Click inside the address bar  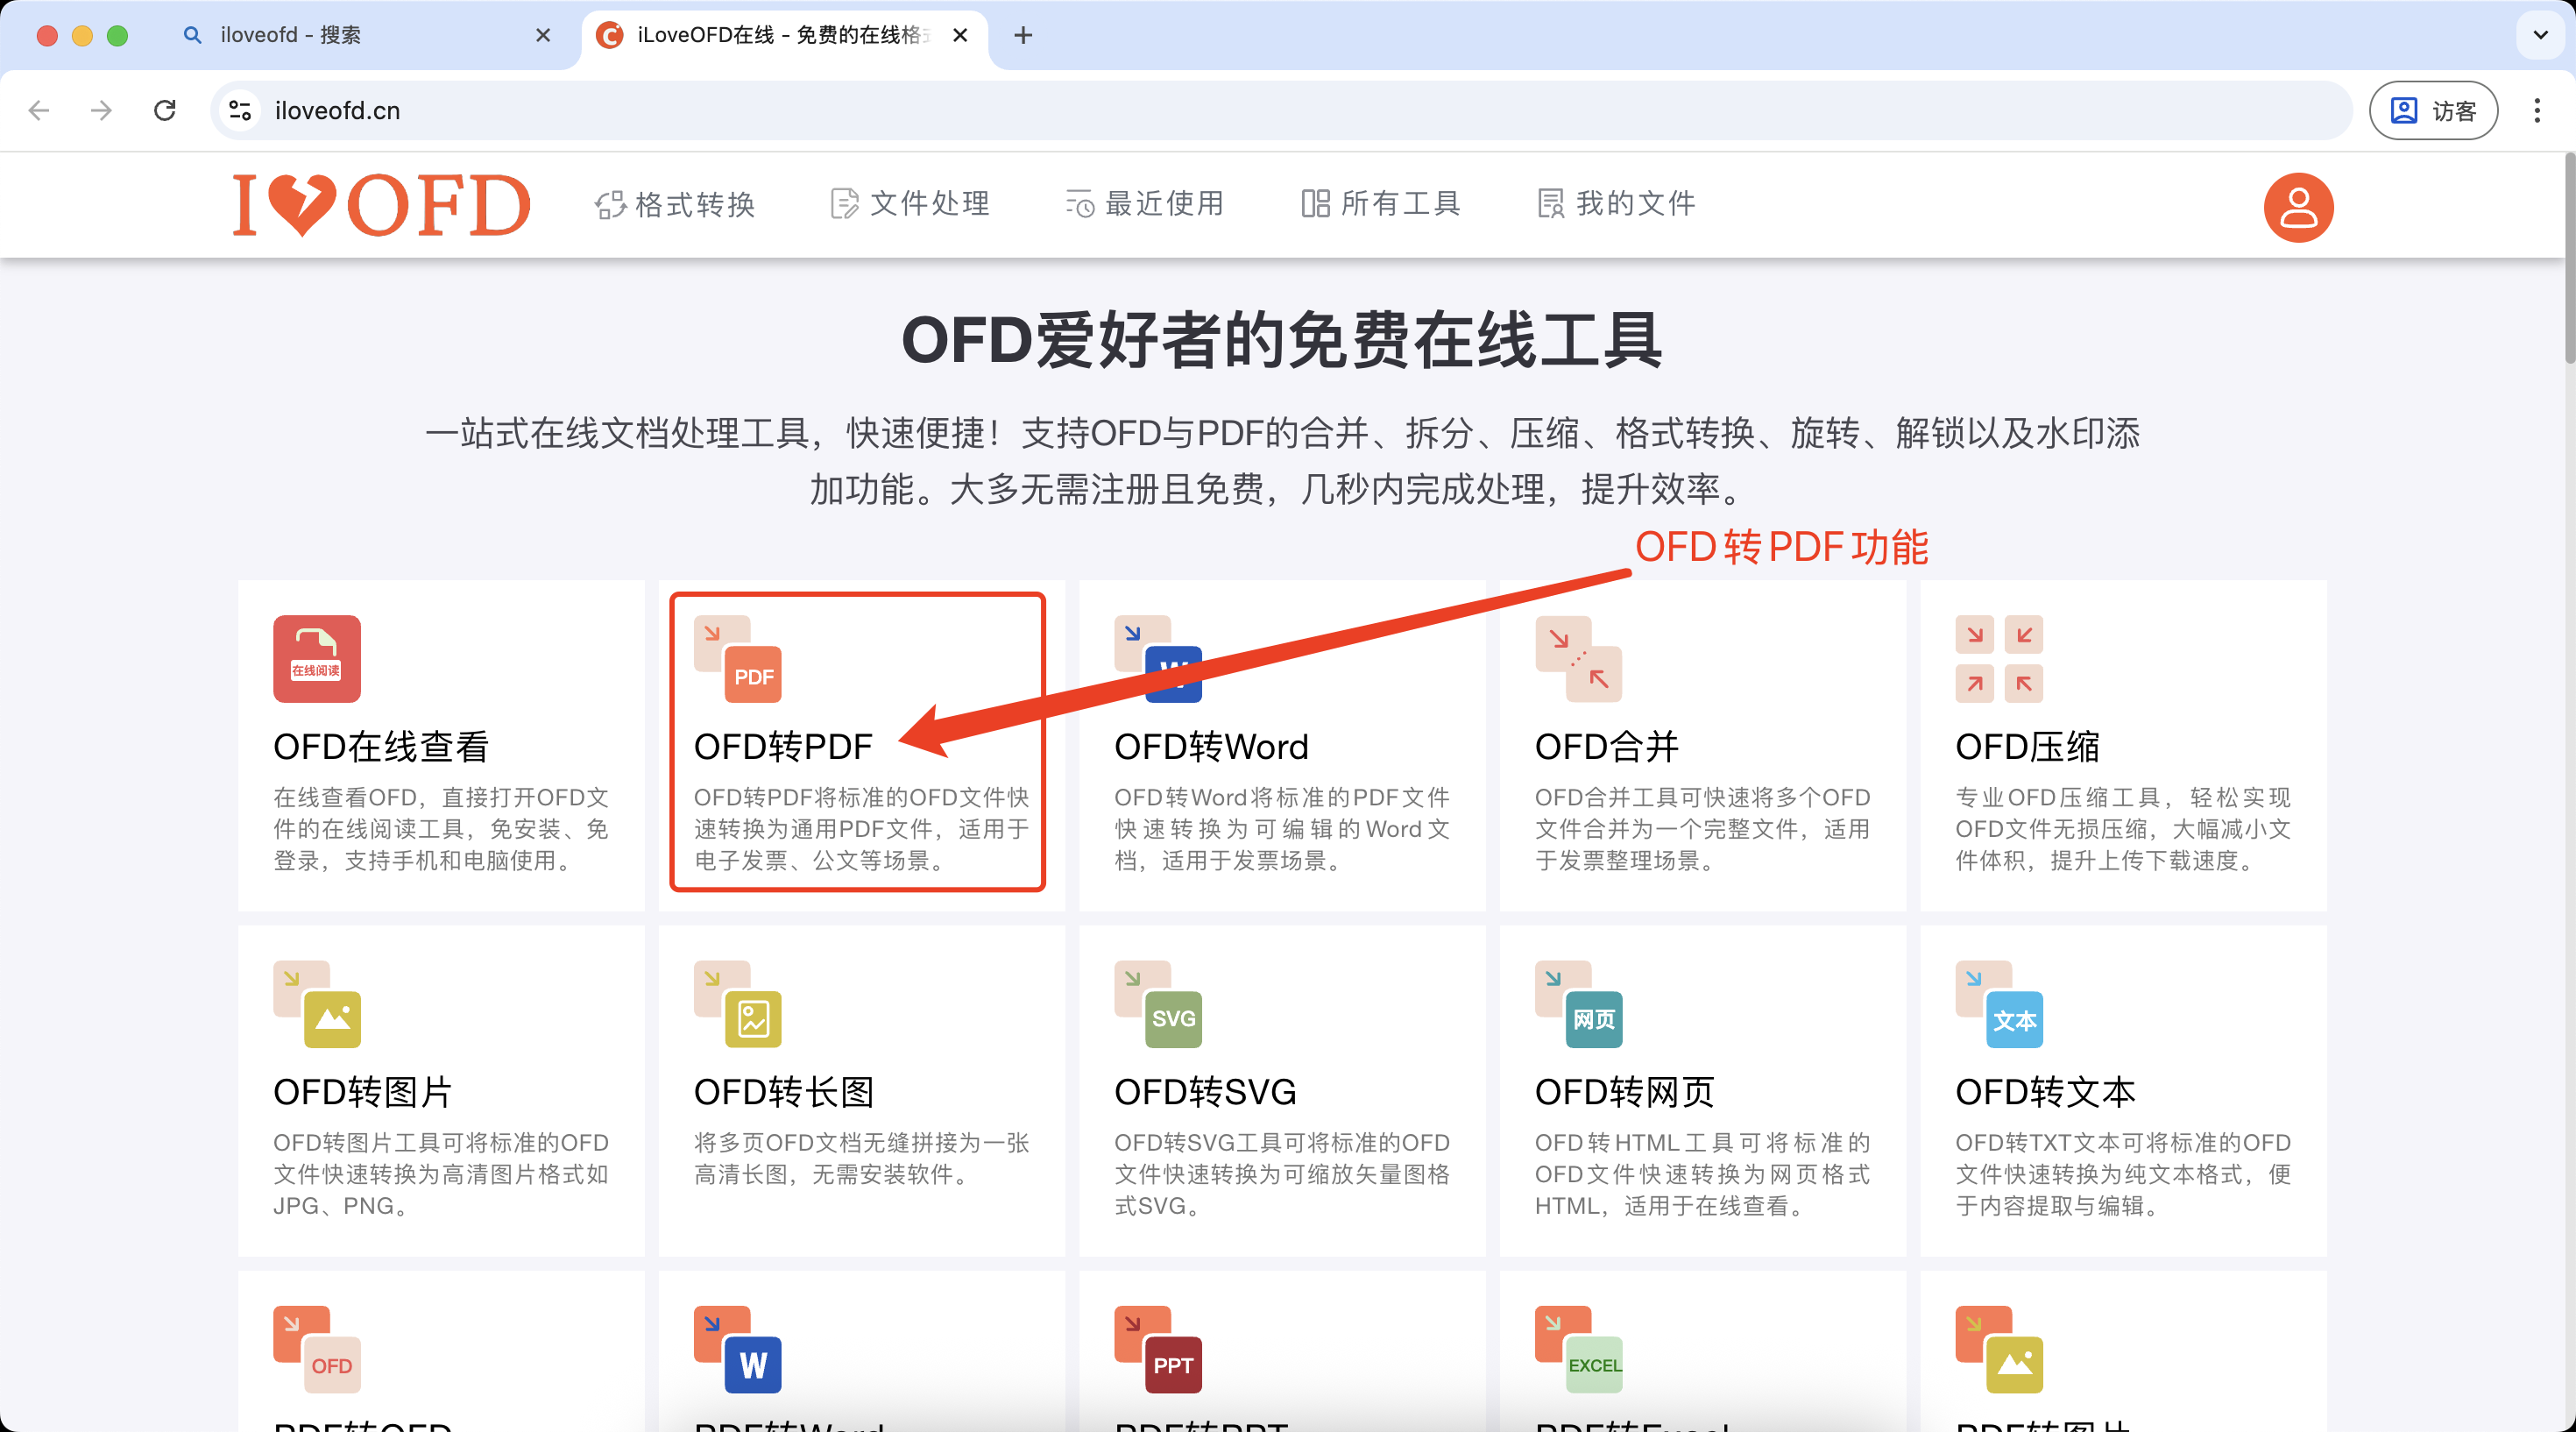click(800, 110)
